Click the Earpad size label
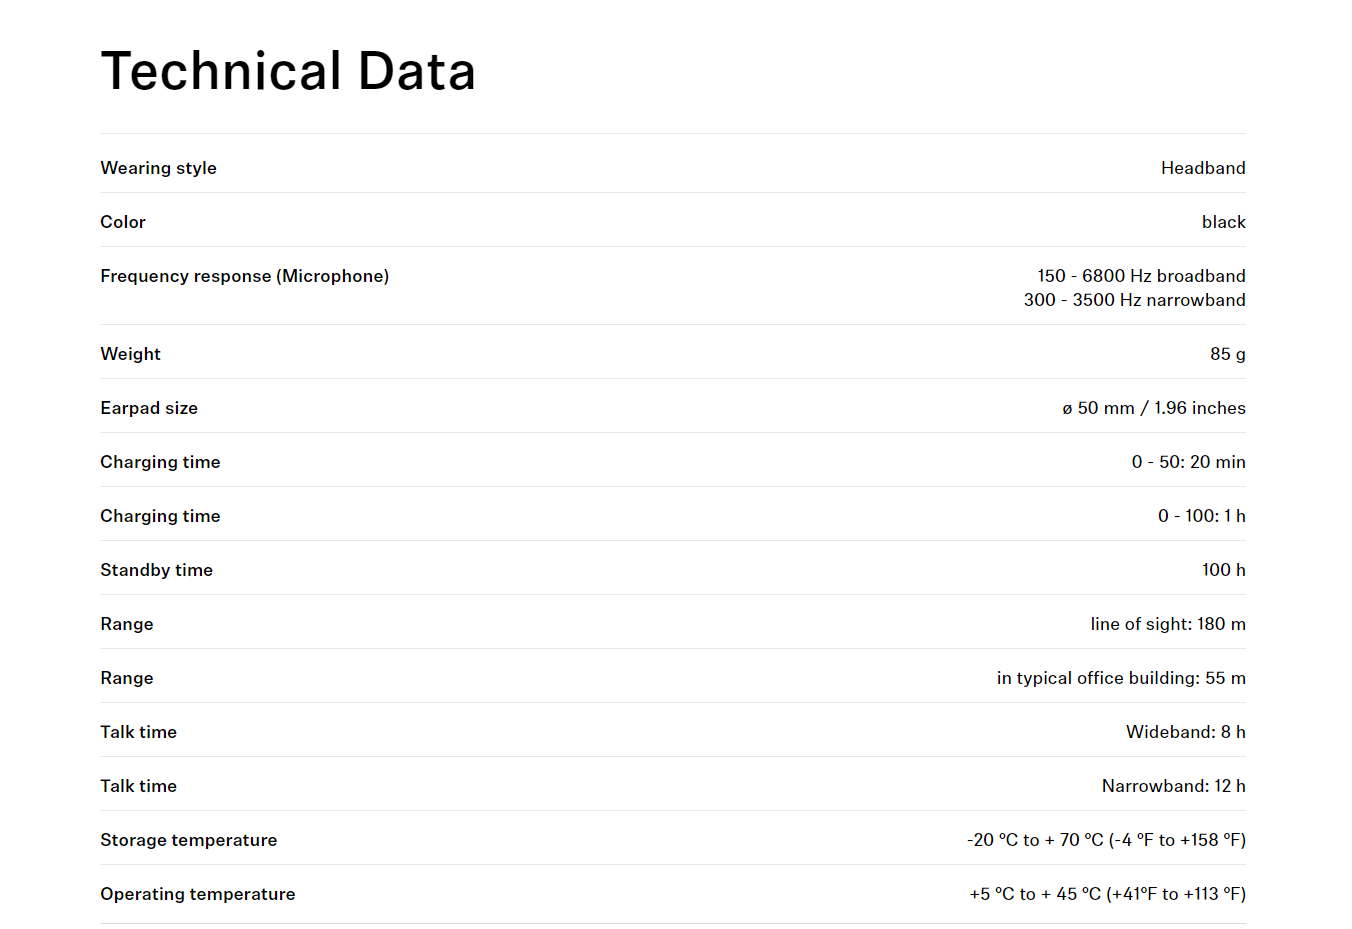The image size is (1352, 929). click(149, 408)
